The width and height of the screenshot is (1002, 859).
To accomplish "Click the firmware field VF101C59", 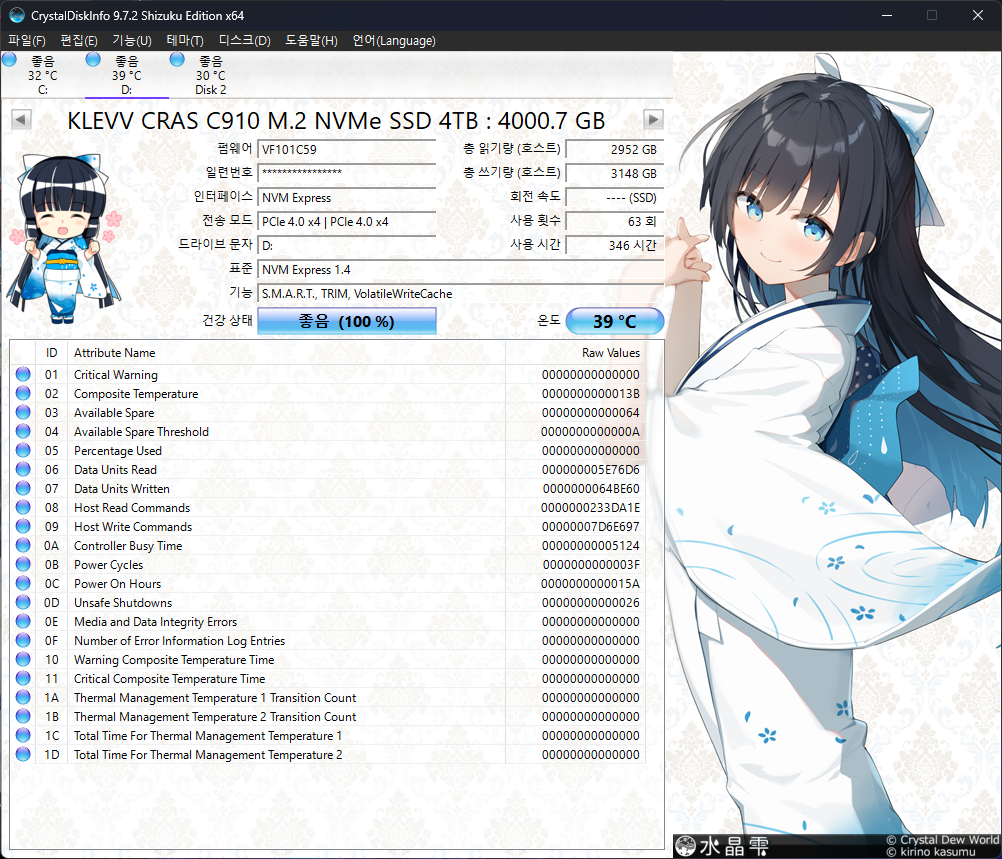I will pos(346,150).
